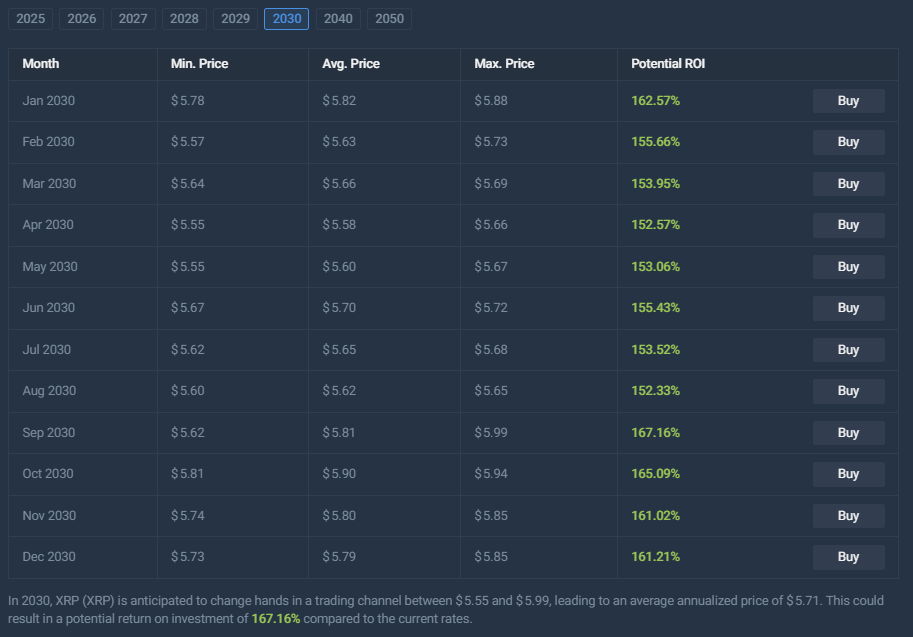Screen dimensions: 913x637
Task: Switch to the 2029 tab
Action: pos(235,18)
